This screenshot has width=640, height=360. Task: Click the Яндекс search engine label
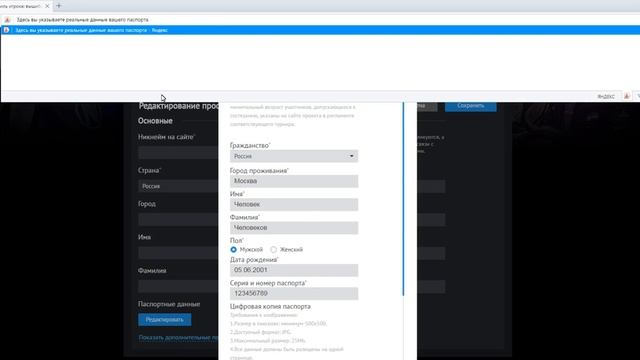tap(606, 97)
